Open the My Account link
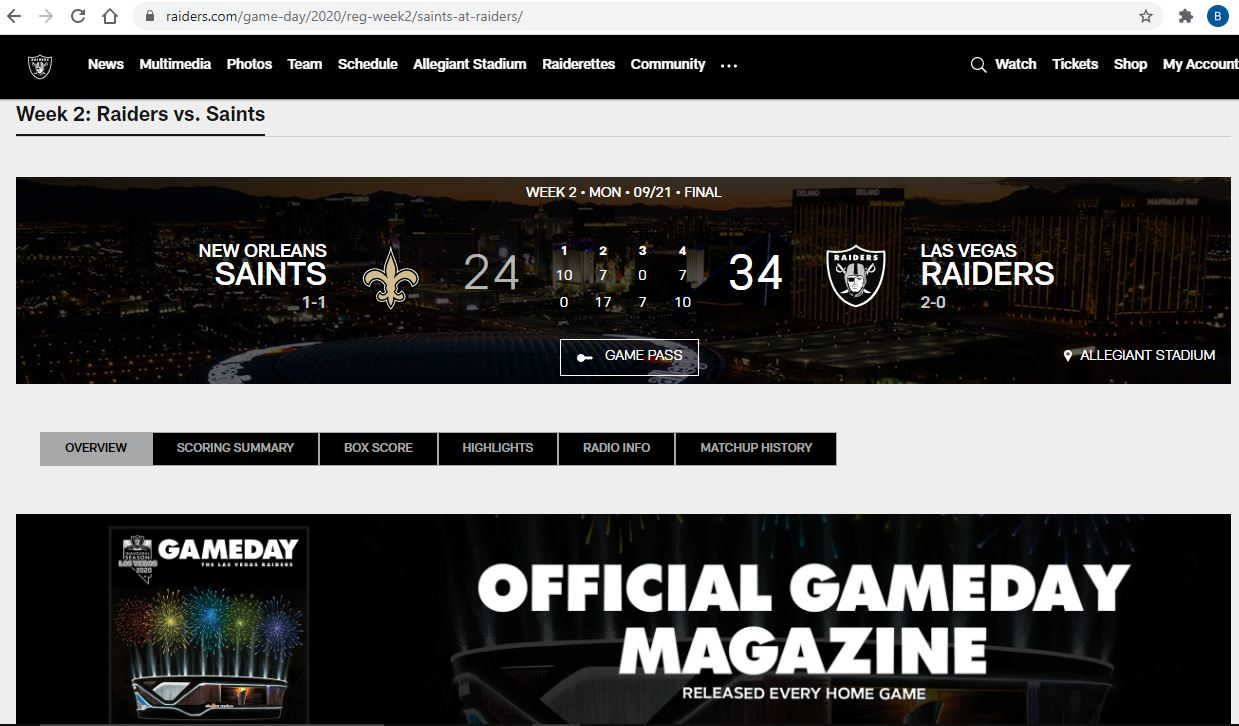1239x726 pixels. [x=1201, y=64]
